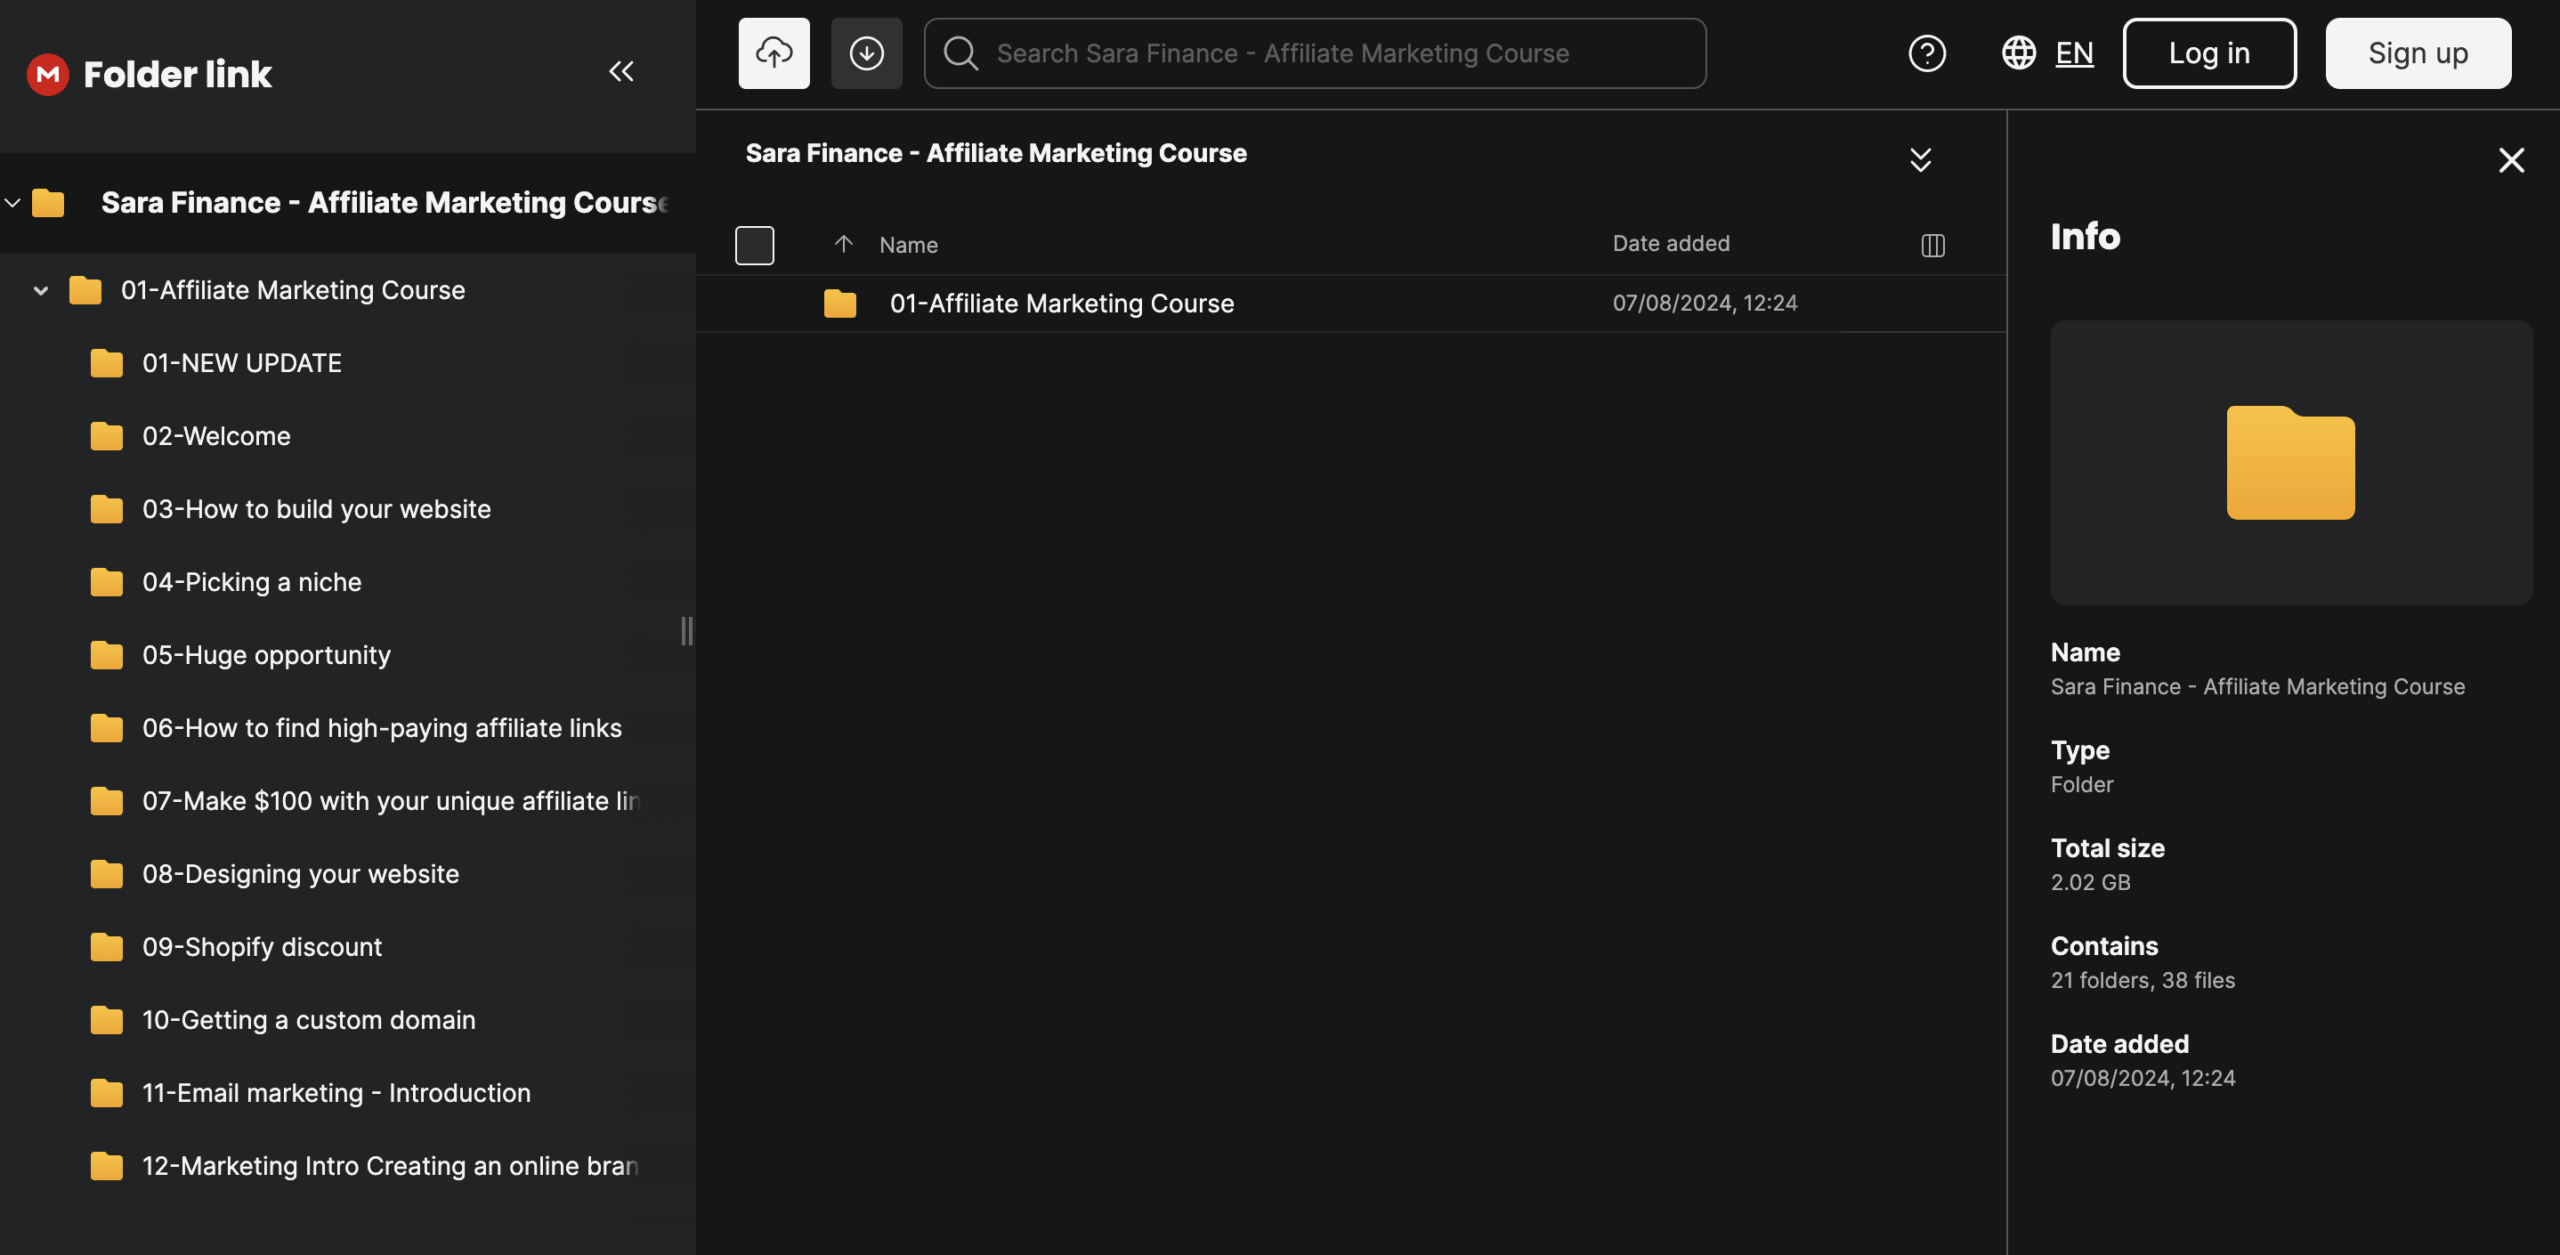Select 09-Shopify discount folder in sidebar
Image resolution: width=2560 pixels, height=1255 pixels.
(x=261, y=947)
